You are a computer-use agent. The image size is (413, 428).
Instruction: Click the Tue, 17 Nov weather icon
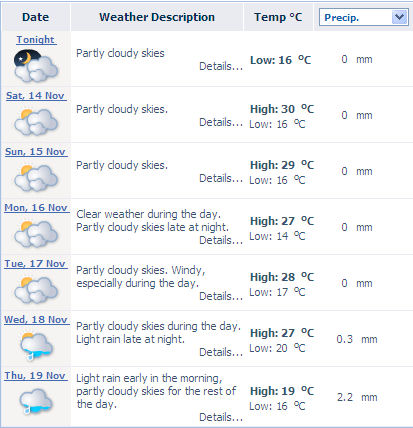(36, 290)
